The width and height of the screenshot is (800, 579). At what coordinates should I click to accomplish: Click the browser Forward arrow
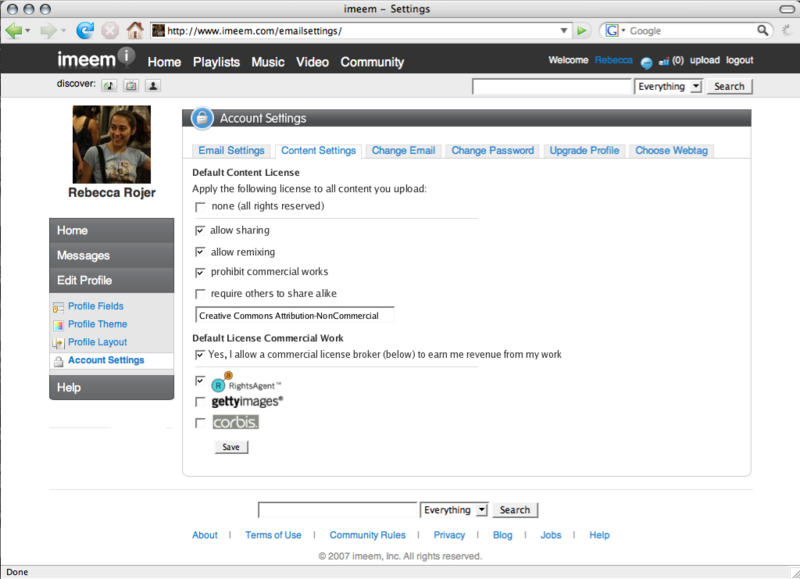48,31
